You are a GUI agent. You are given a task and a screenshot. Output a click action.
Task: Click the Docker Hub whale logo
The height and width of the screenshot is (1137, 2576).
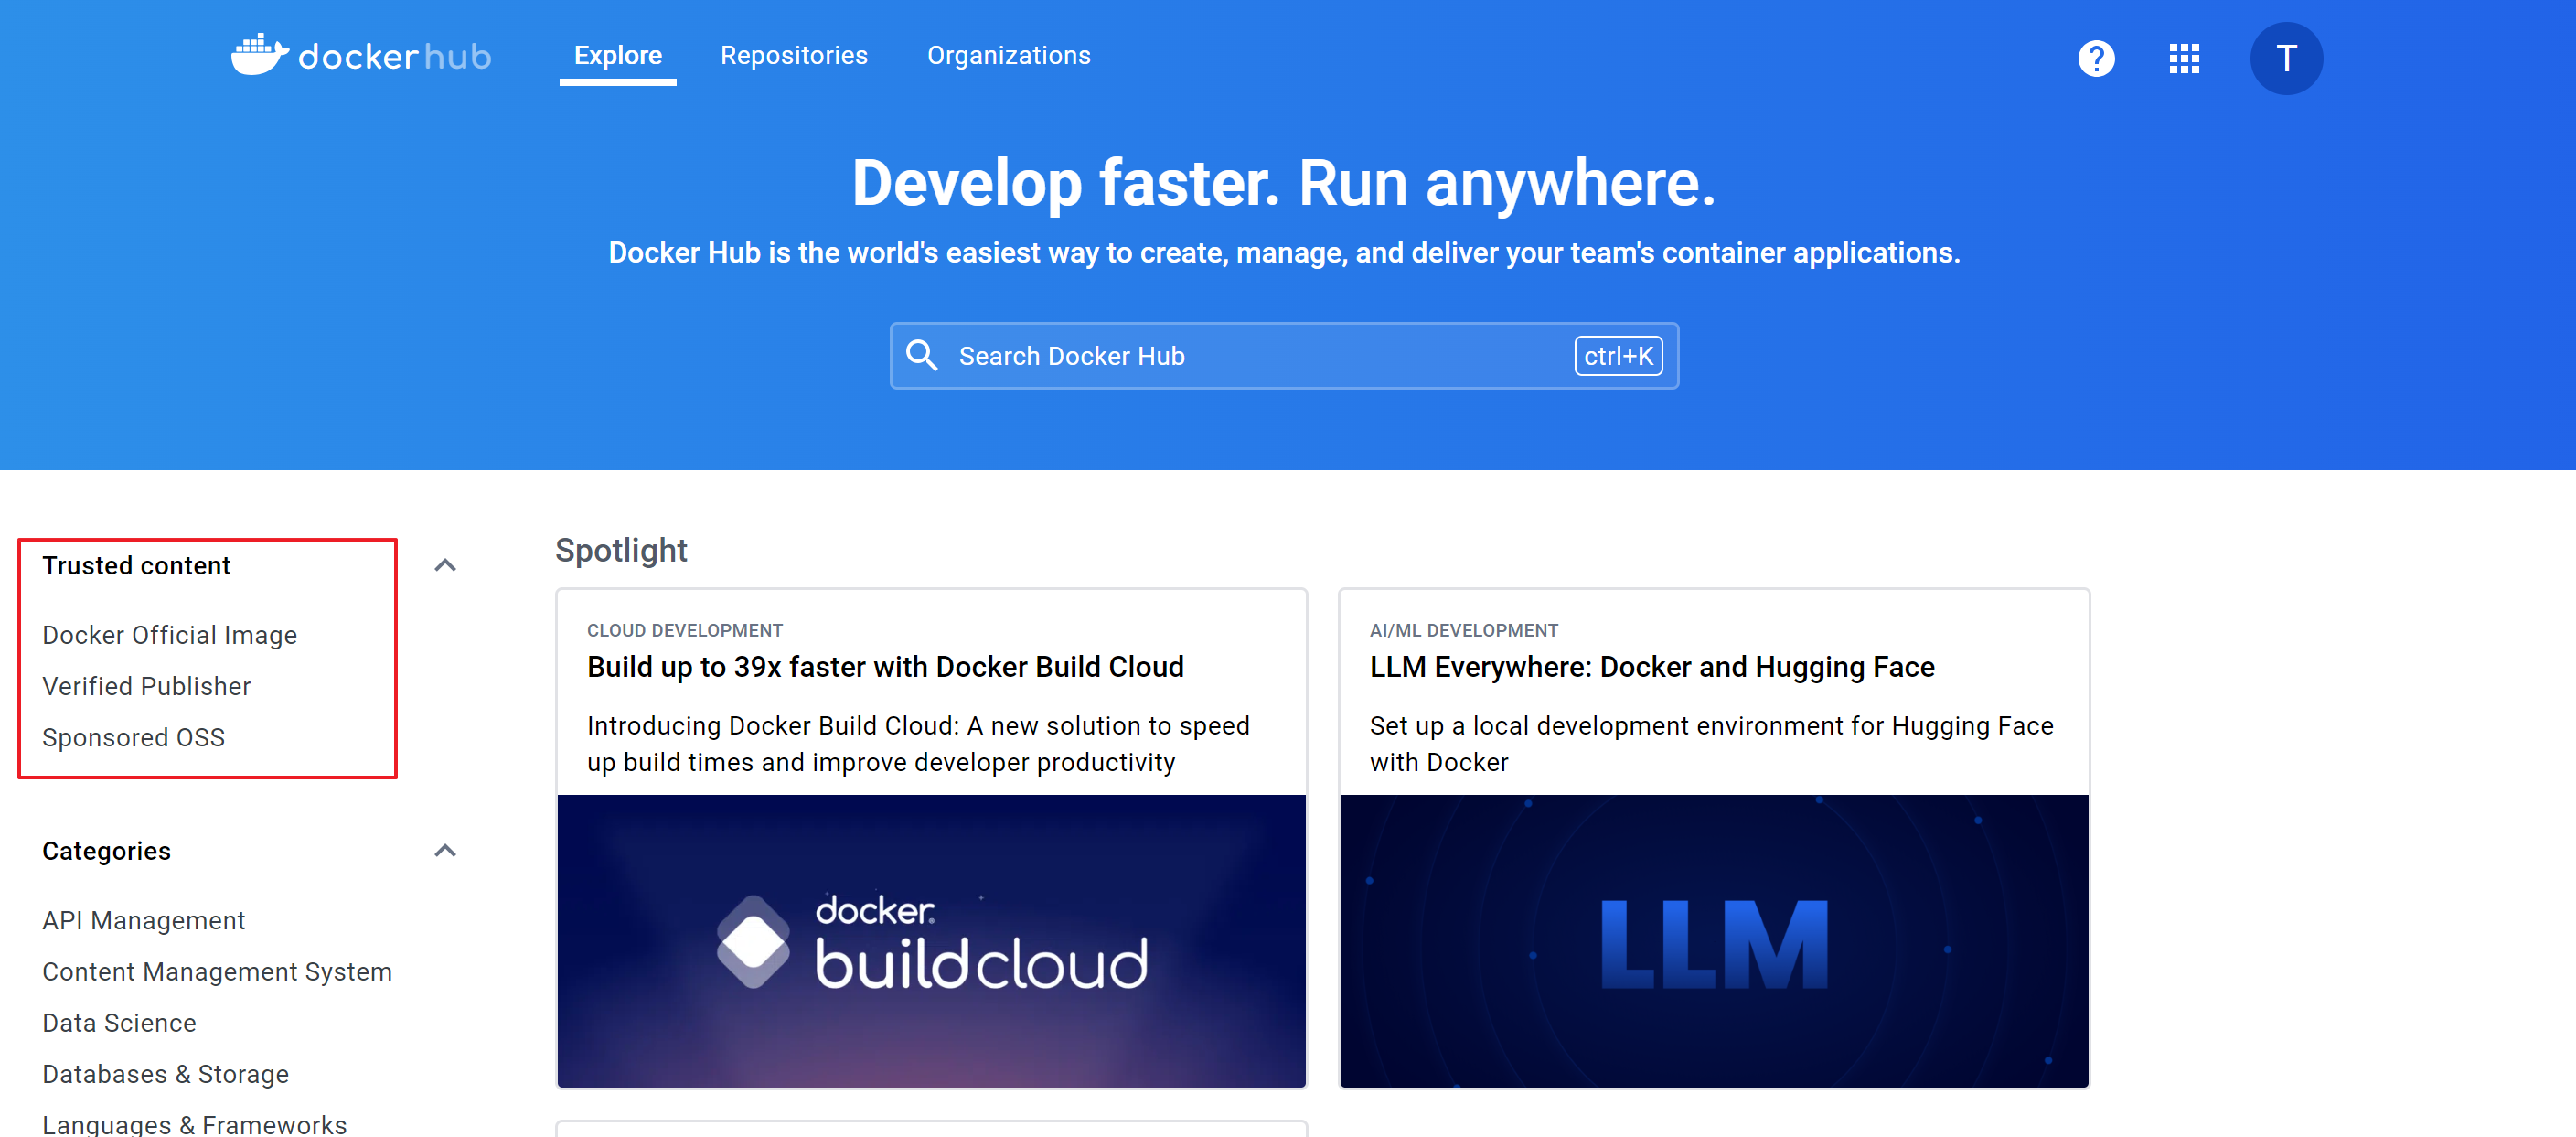pyautogui.click(x=259, y=55)
